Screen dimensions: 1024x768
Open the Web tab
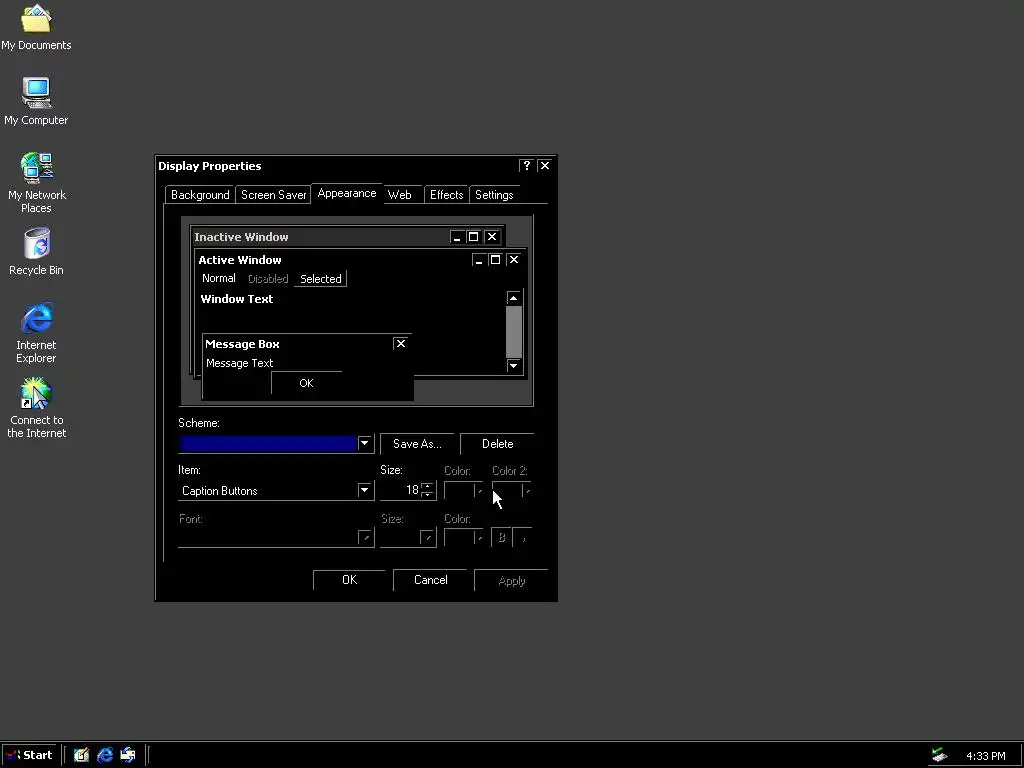400,195
